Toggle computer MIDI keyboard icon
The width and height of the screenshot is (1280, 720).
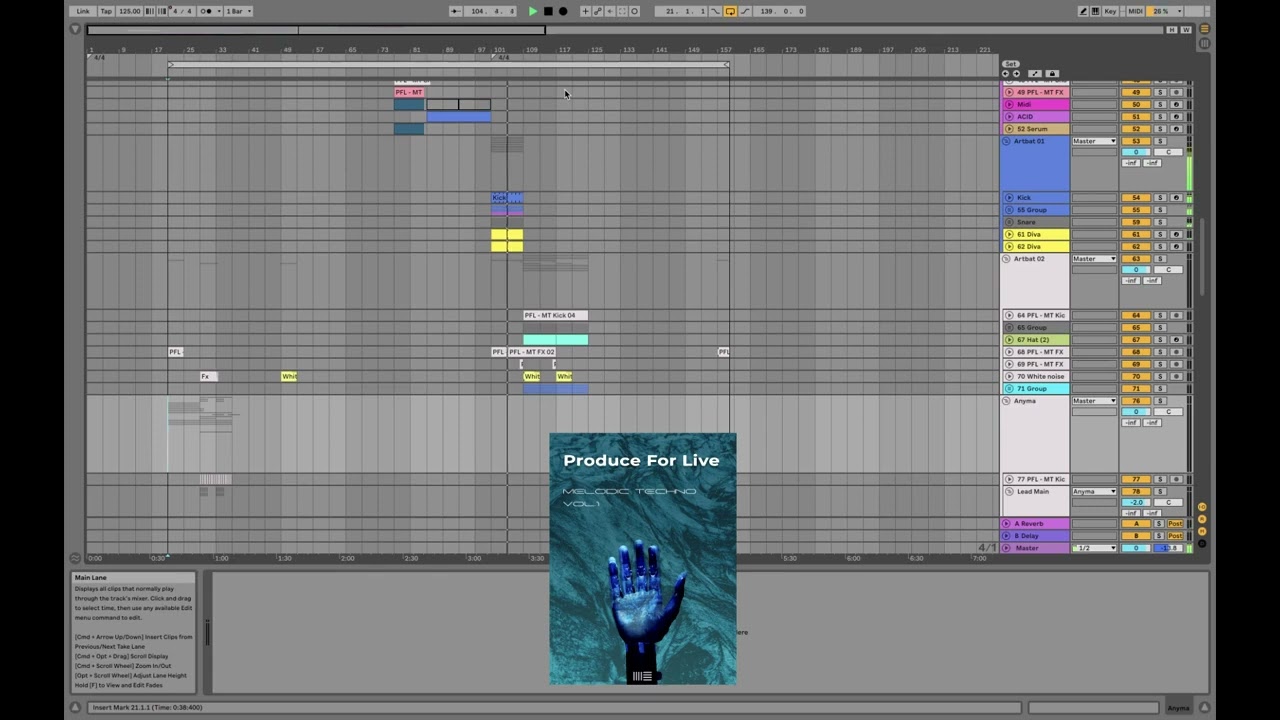(1096, 11)
